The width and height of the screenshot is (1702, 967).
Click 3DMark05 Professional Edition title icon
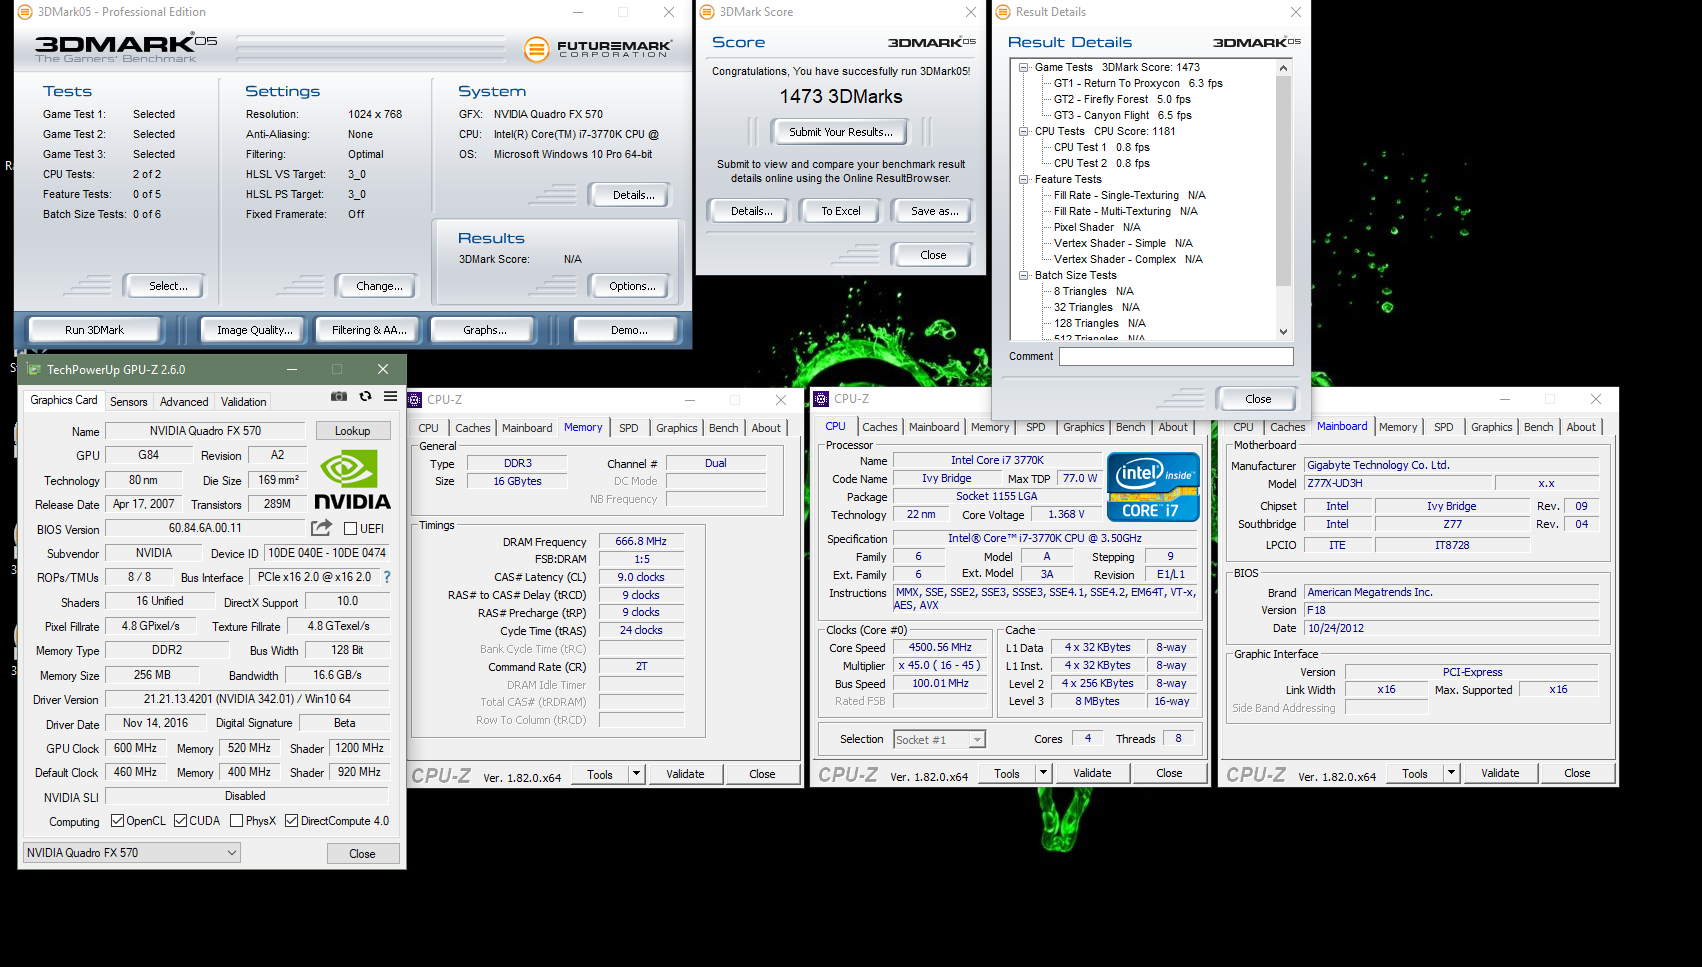(x=25, y=12)
